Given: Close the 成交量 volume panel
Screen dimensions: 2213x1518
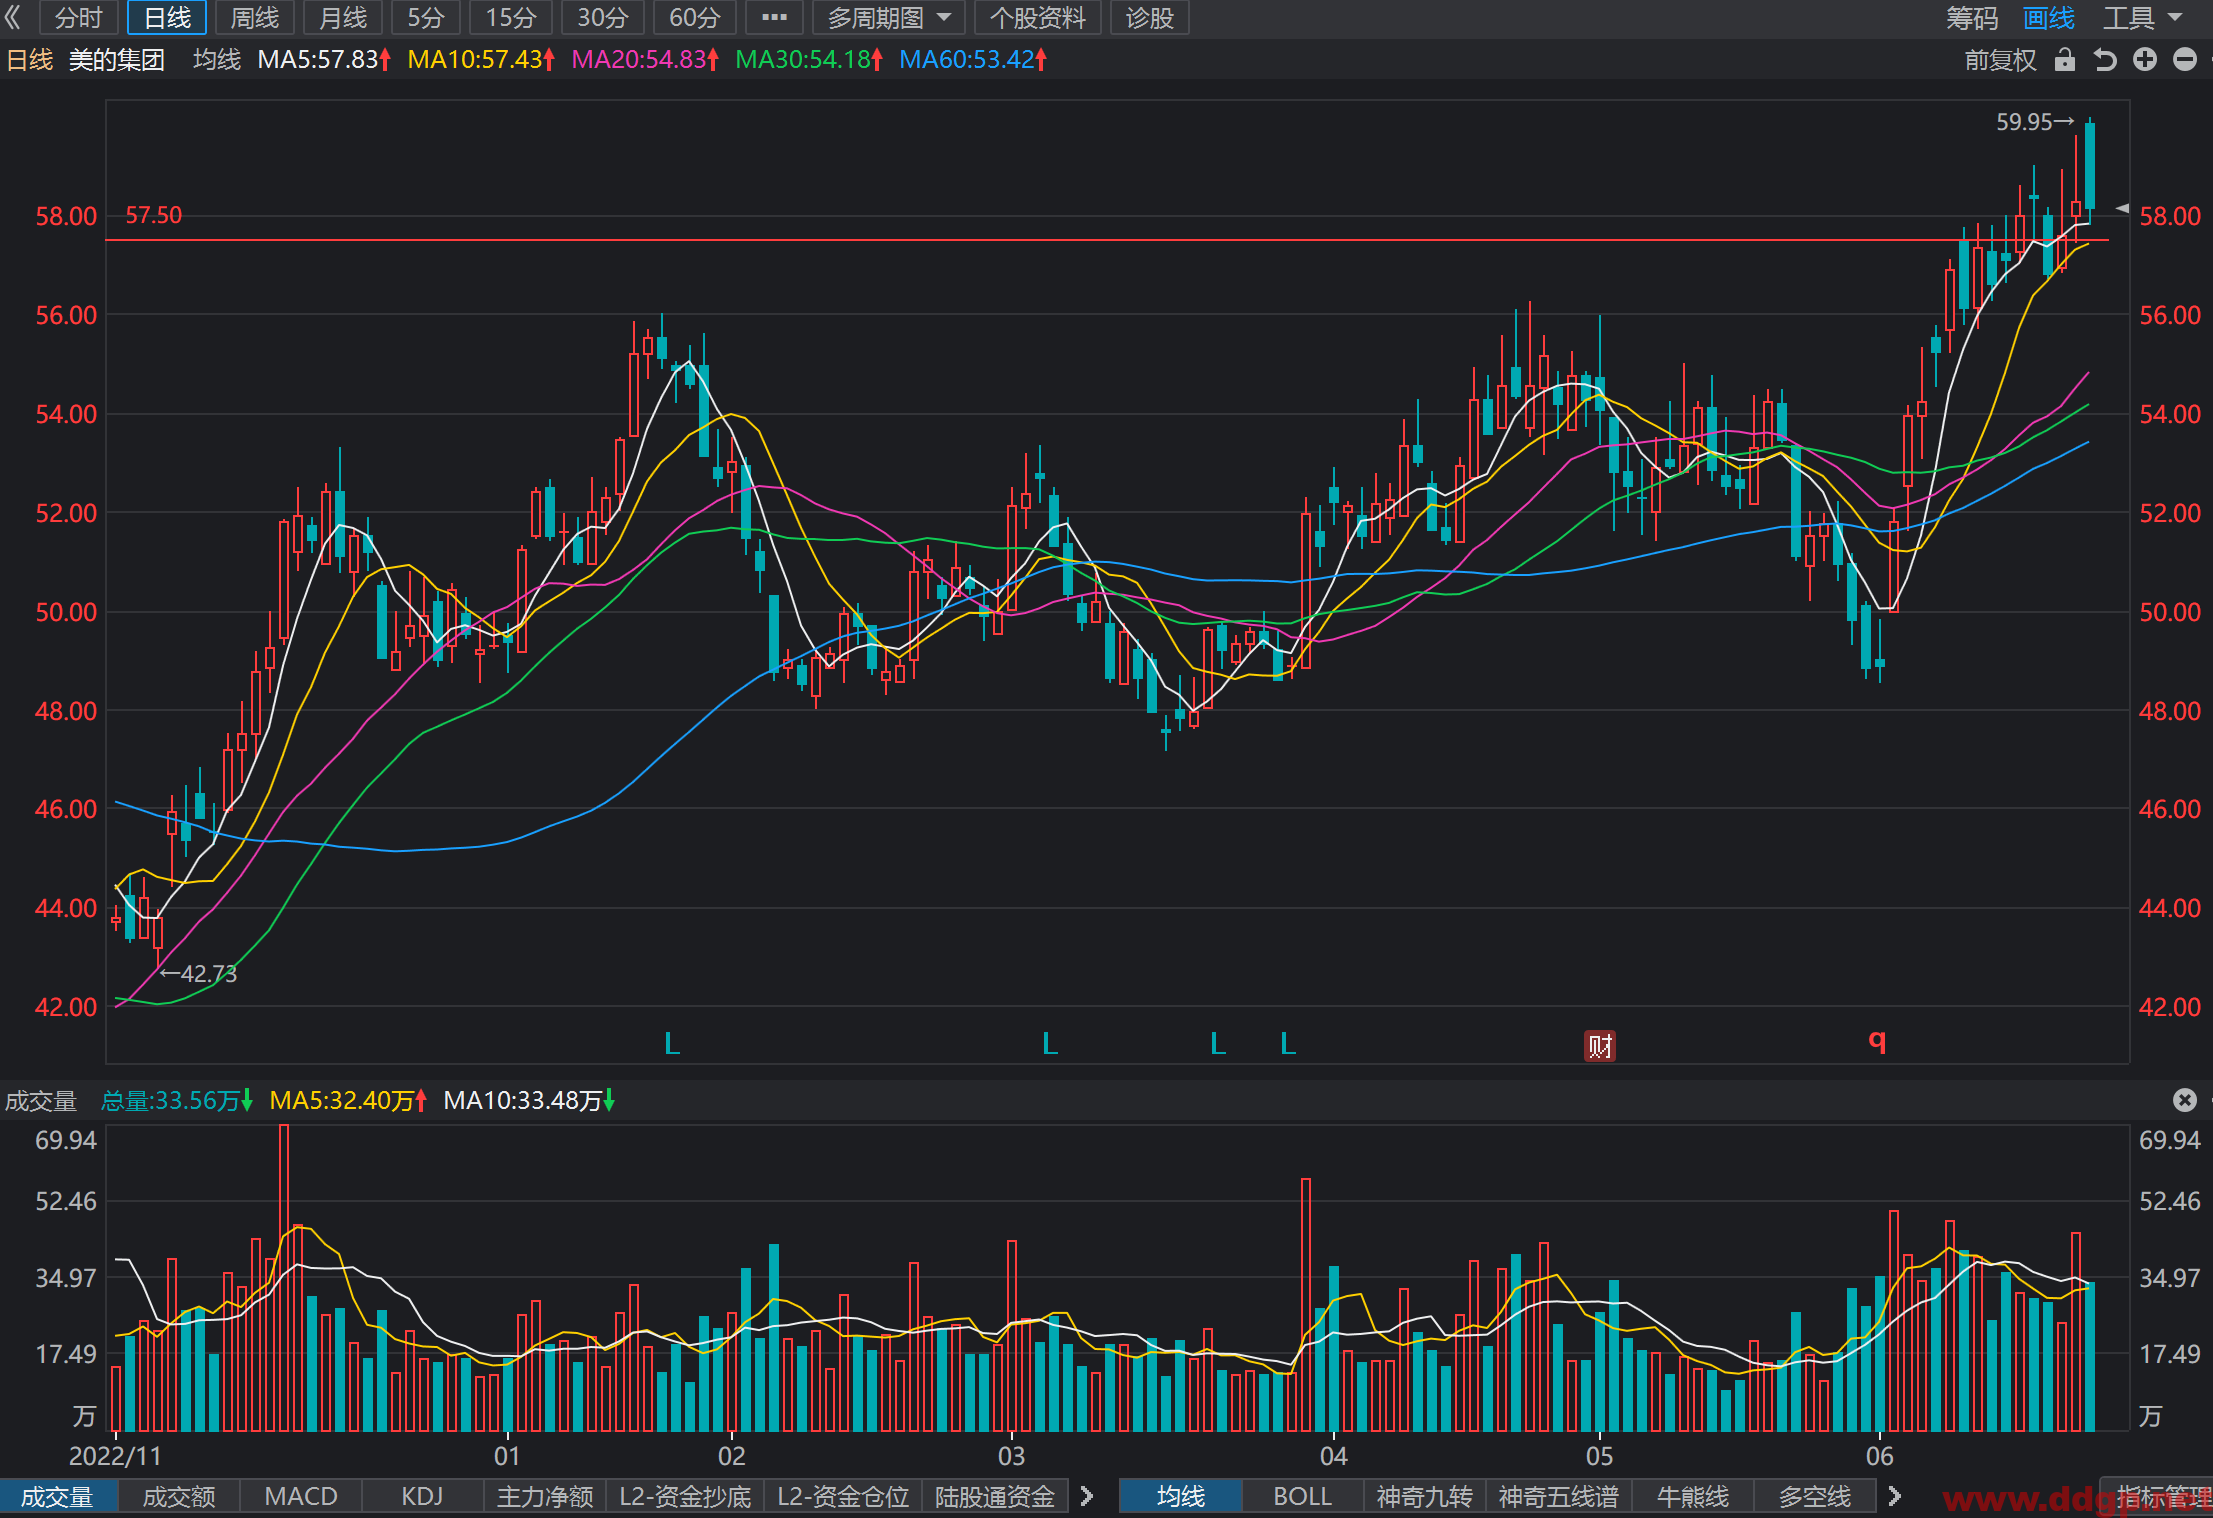Looking at the screenshot, I should coord(2185,1100).
